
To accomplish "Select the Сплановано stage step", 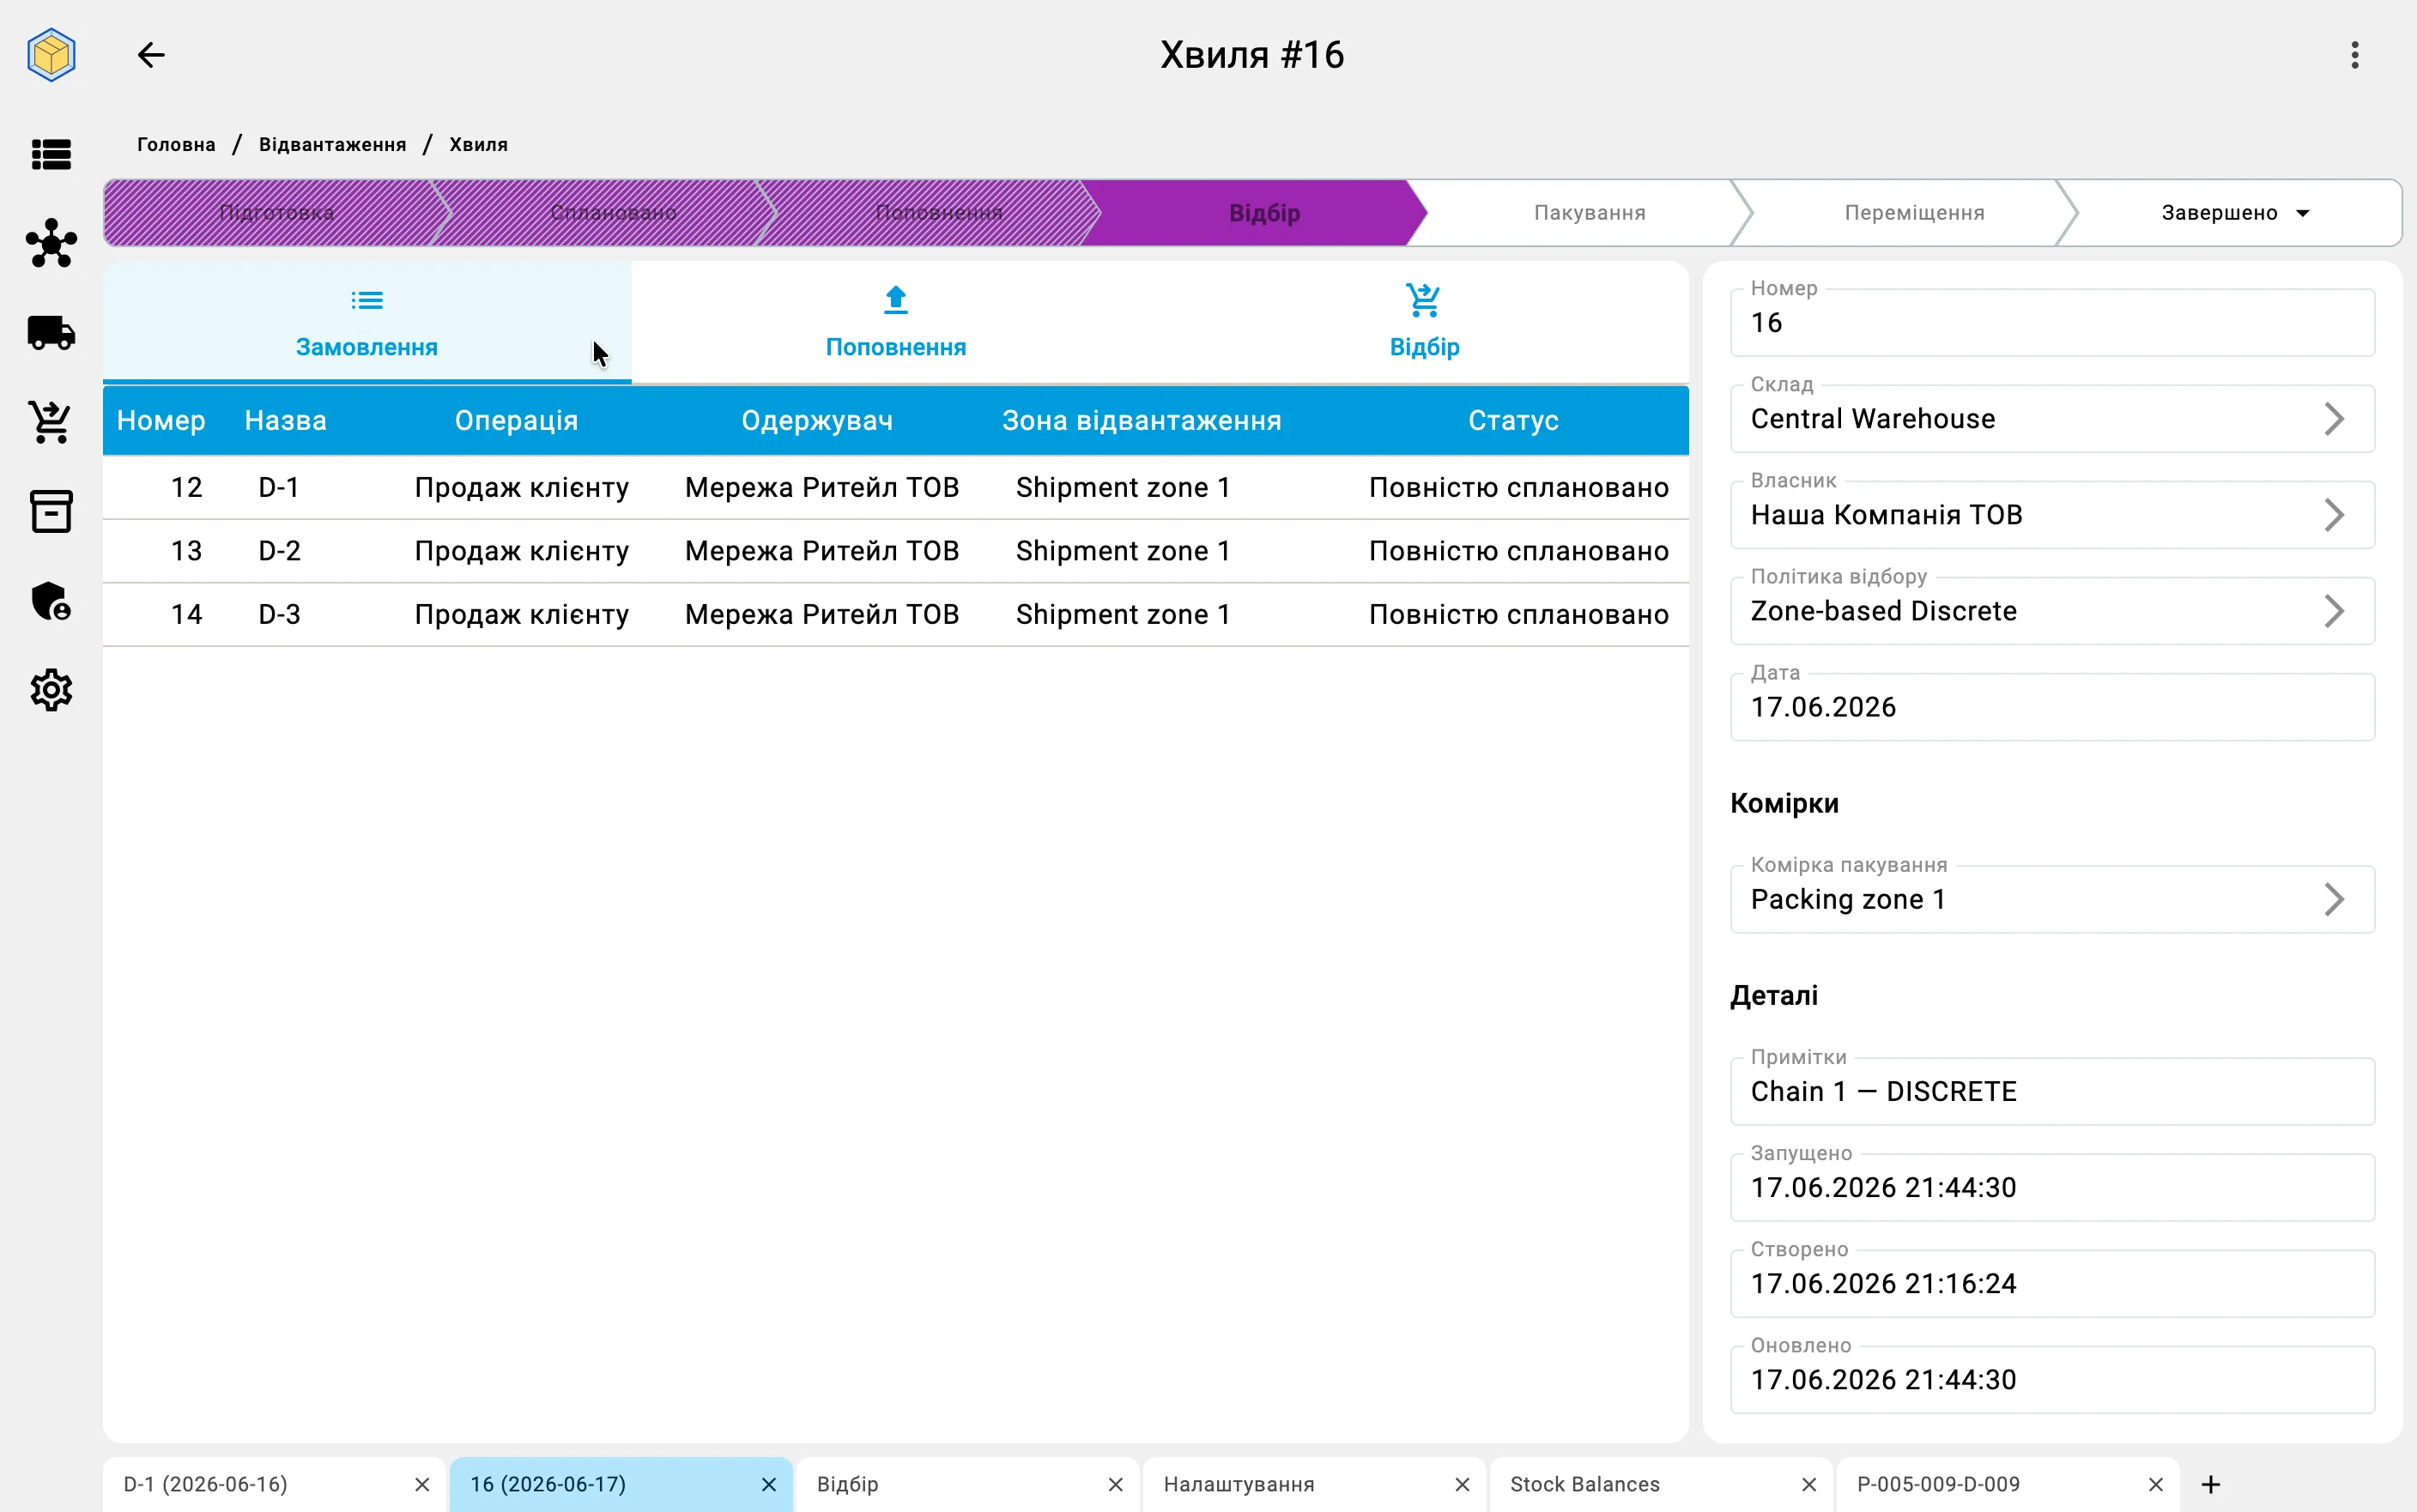I will [x=613, y=213].
